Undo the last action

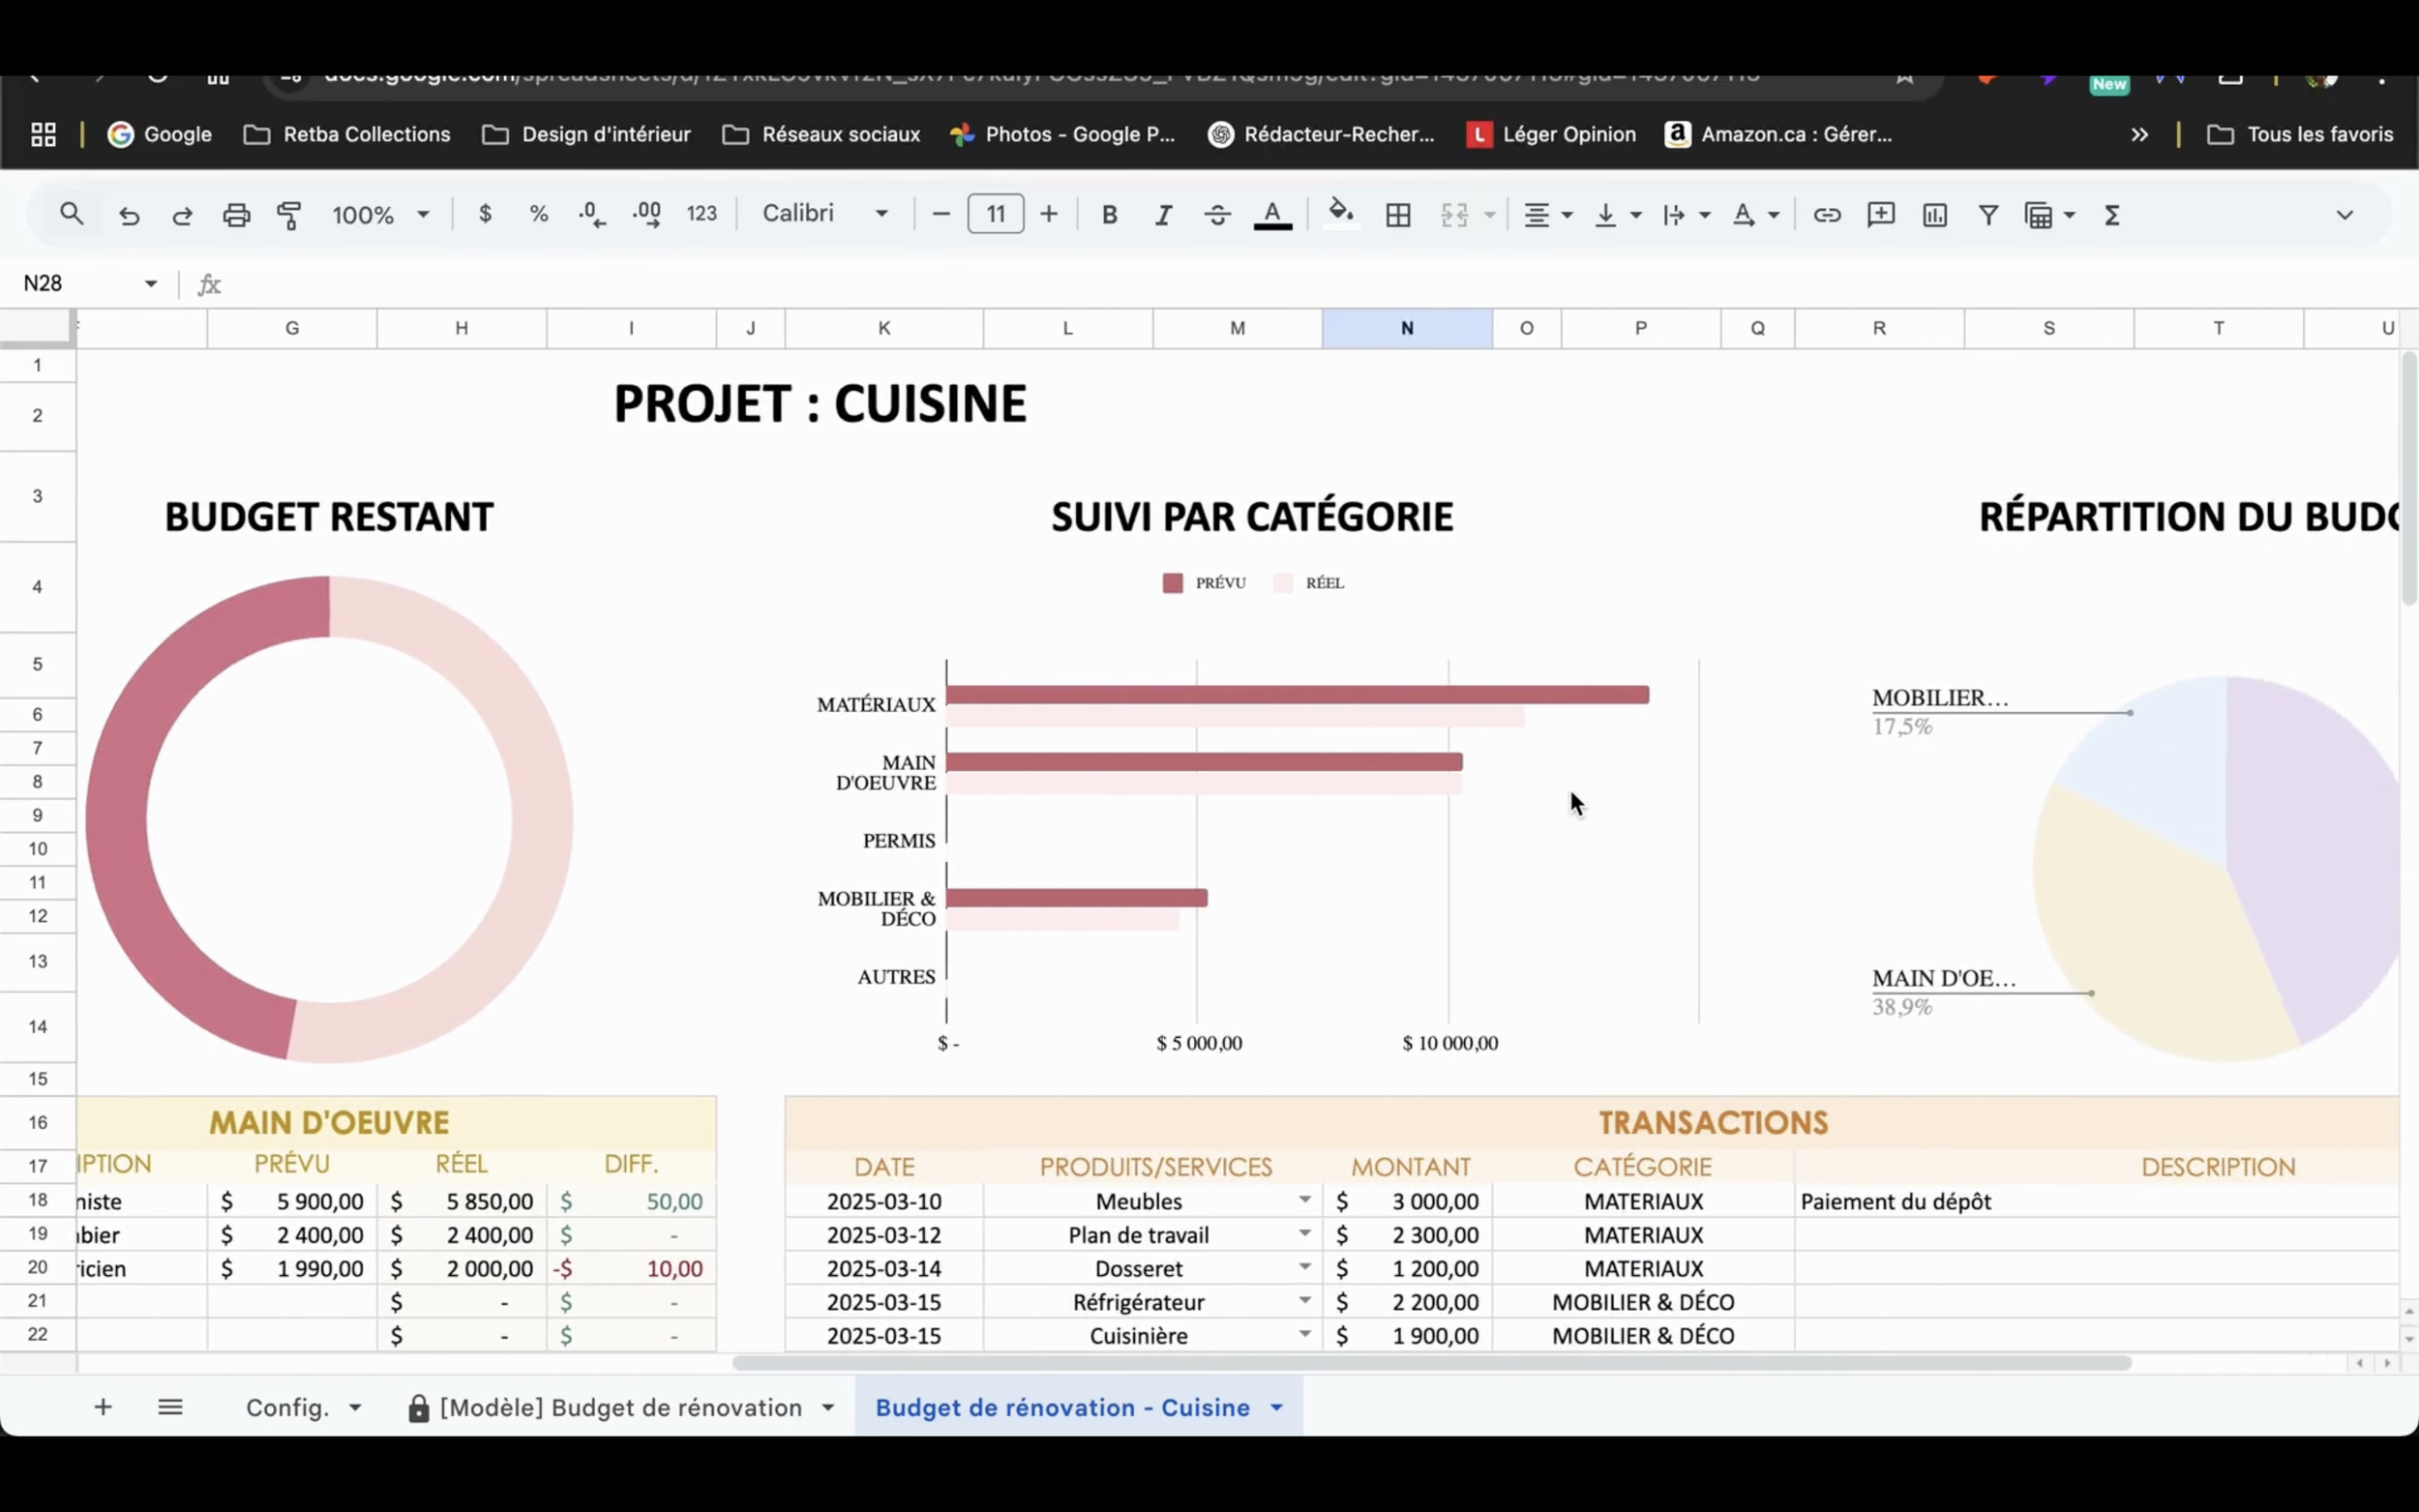(x=129, y=215)
